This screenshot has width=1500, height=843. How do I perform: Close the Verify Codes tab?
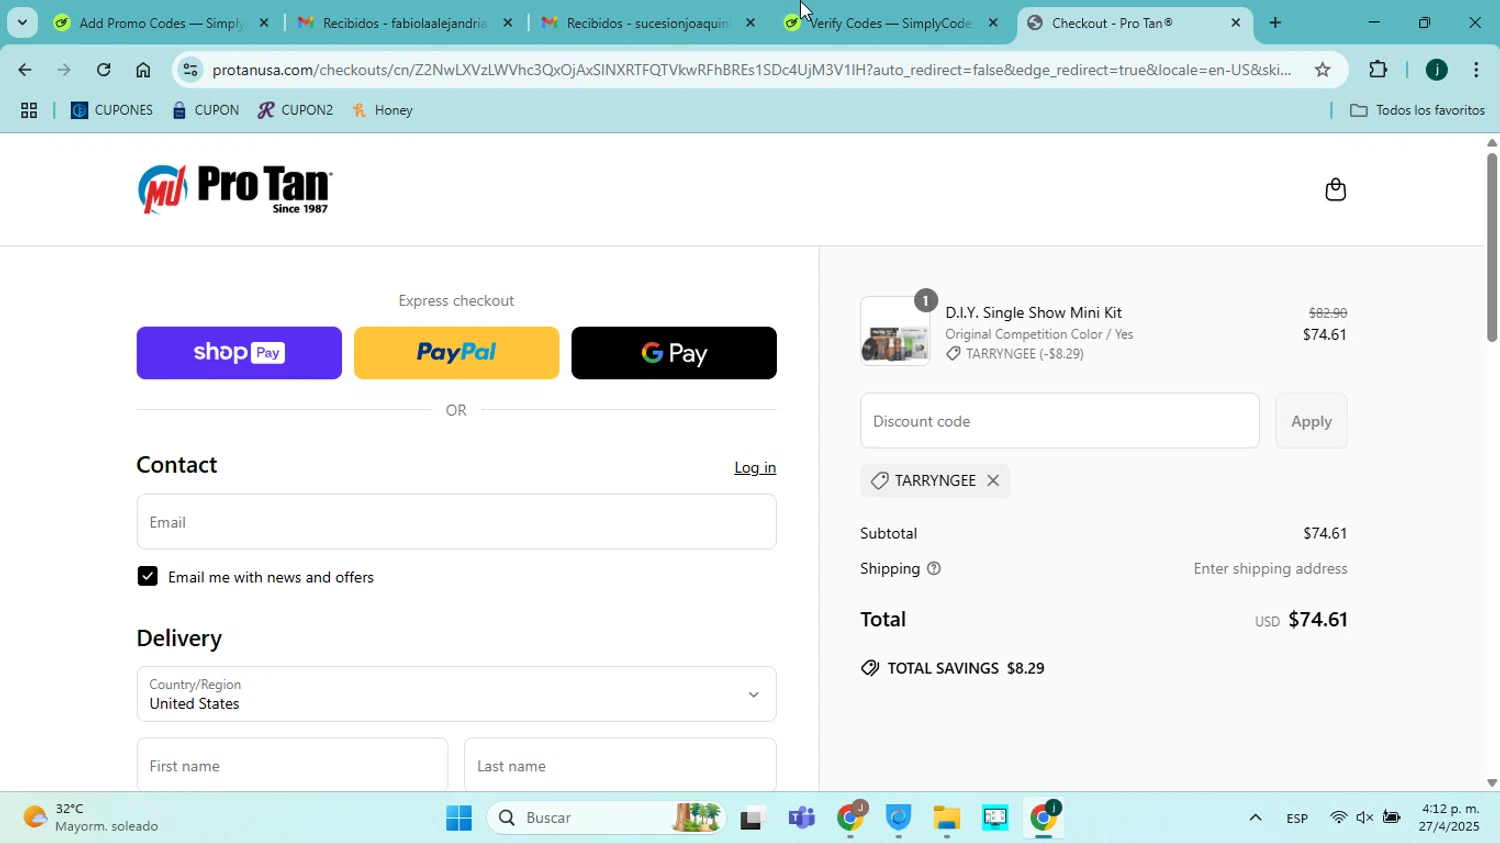993,22
